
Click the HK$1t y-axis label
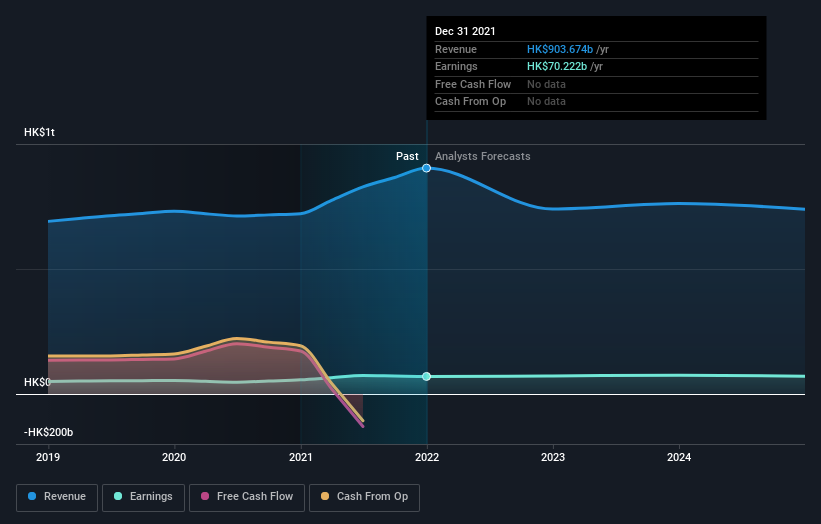point(39,132)
